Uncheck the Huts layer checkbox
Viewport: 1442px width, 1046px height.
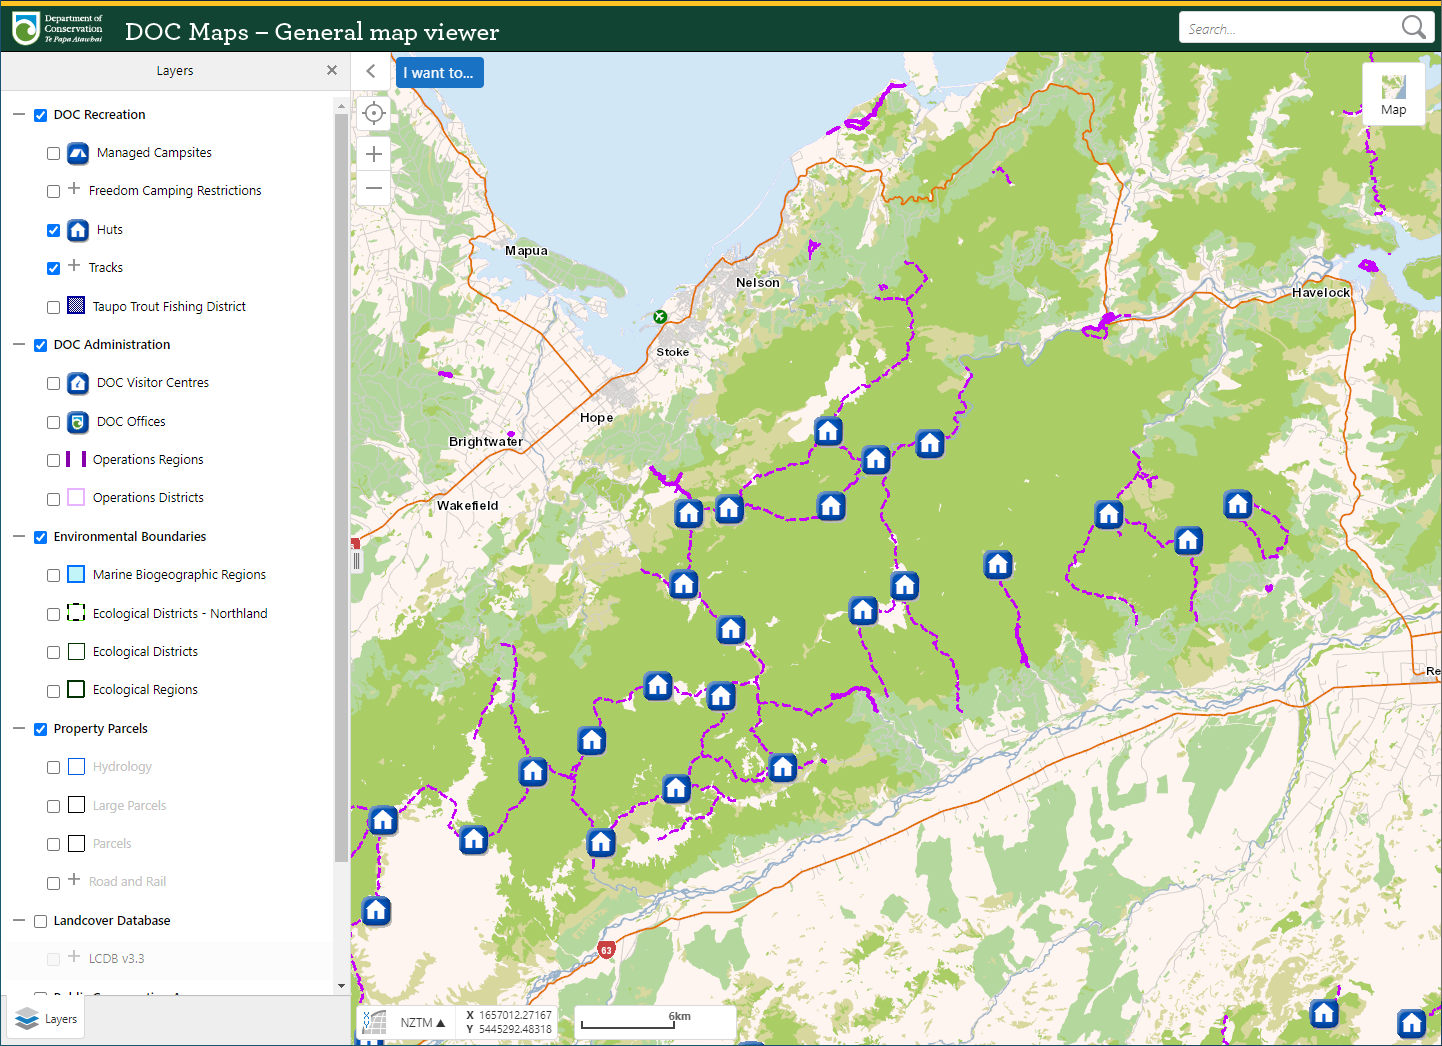tap(54, 231)
